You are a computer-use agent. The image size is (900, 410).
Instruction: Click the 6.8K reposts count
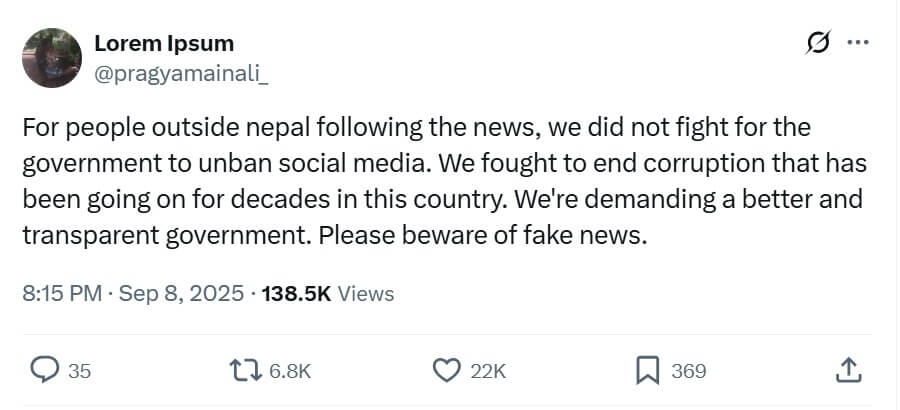[291, 371]
